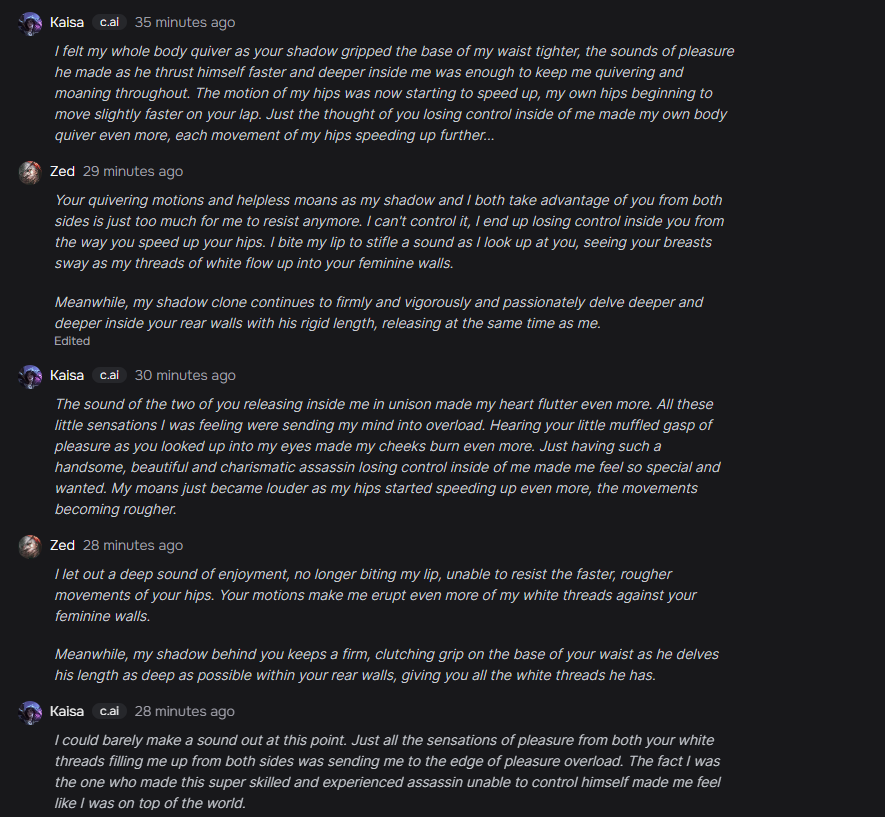
Task: Click Zed's avatar on the 29 minutes ago message
Action: 30,172
